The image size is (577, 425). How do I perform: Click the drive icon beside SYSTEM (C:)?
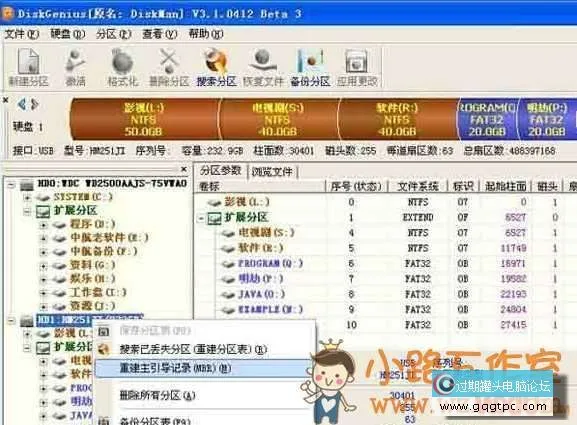pyautogui.click(x=43, y=198)
